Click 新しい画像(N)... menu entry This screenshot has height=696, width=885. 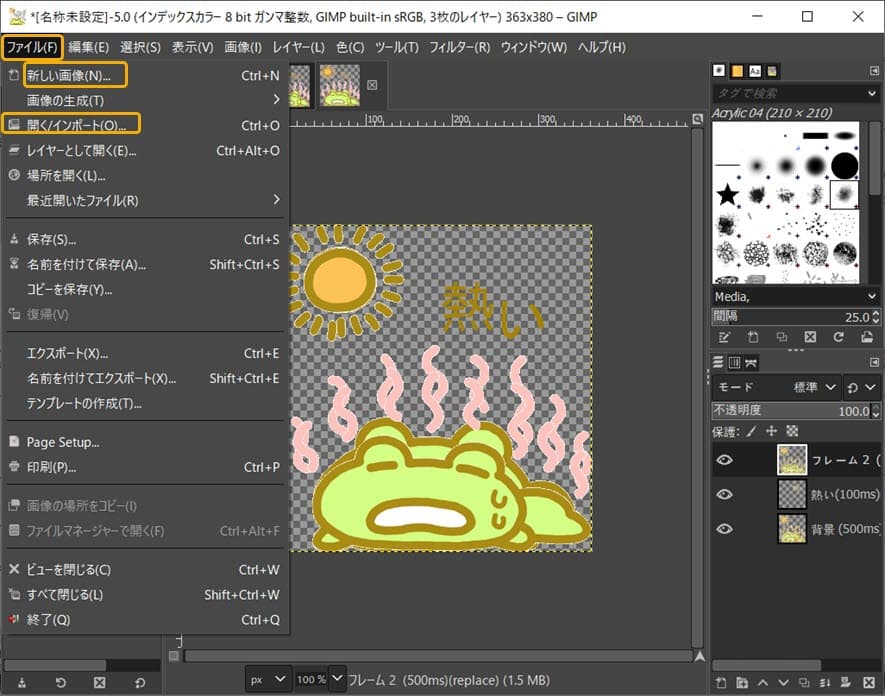[69, 76]
